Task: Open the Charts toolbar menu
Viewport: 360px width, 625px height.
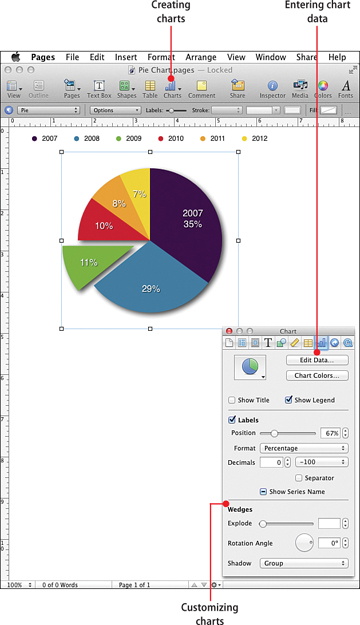Action: [x=172, y=89]
